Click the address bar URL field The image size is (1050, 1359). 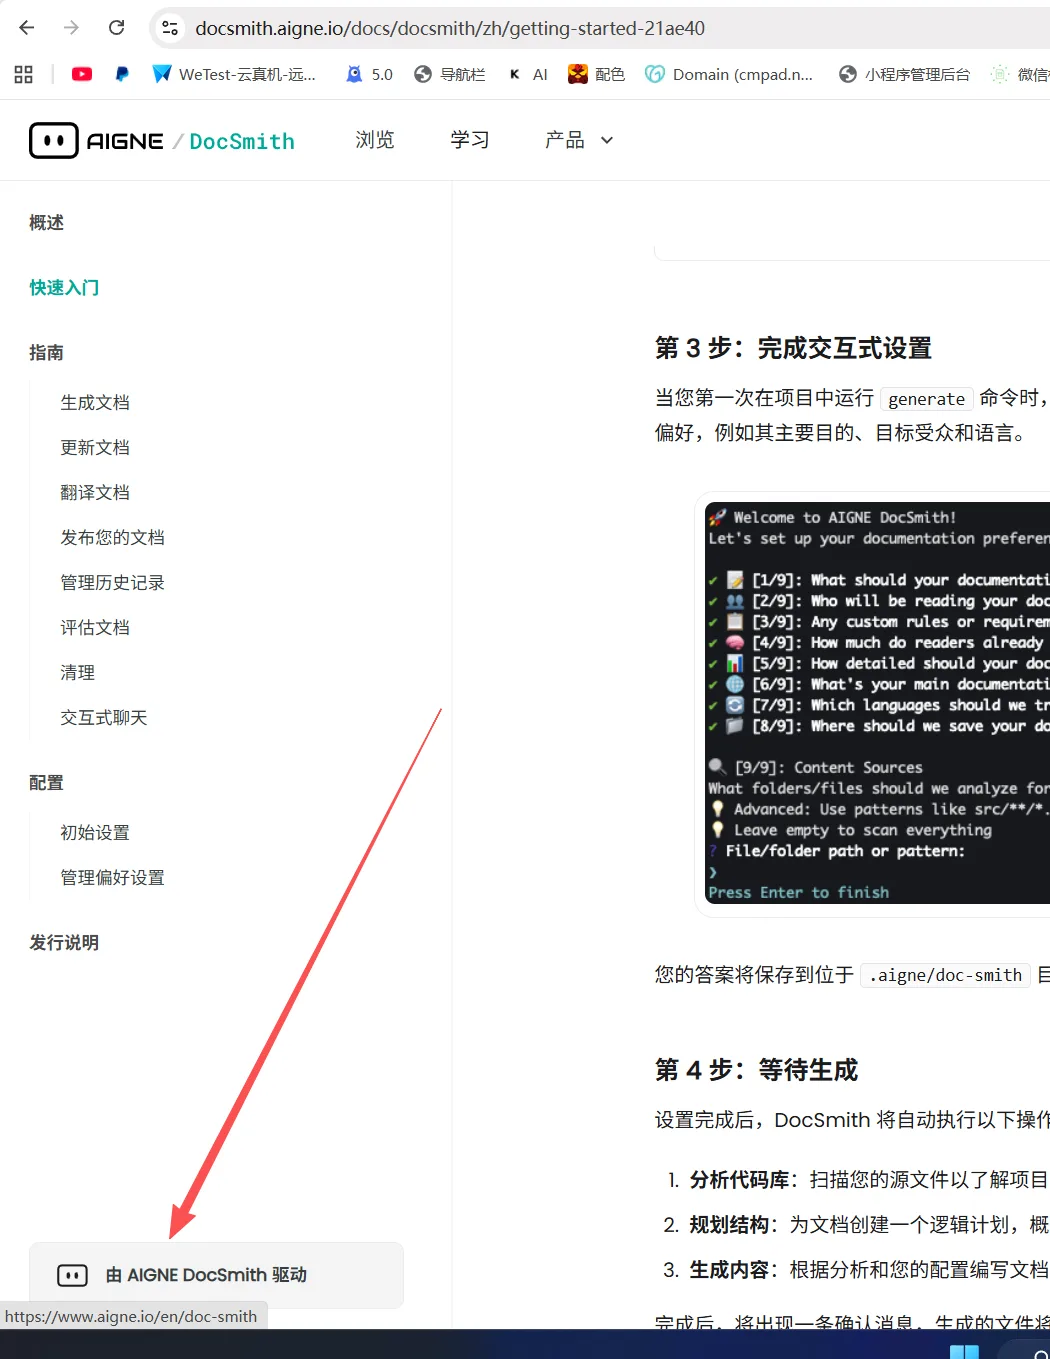(x=600, y=28)
